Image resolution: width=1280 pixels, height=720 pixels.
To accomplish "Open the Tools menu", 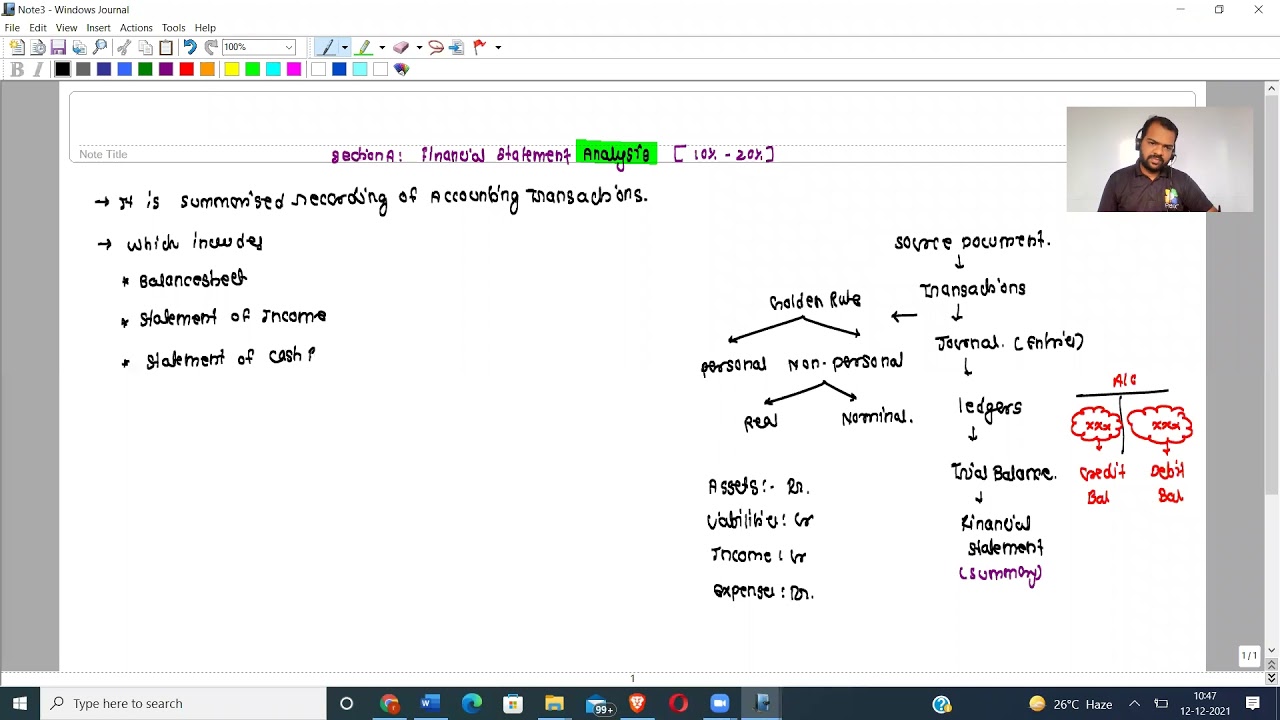I will pyautogui.click(x=173, y=28).
